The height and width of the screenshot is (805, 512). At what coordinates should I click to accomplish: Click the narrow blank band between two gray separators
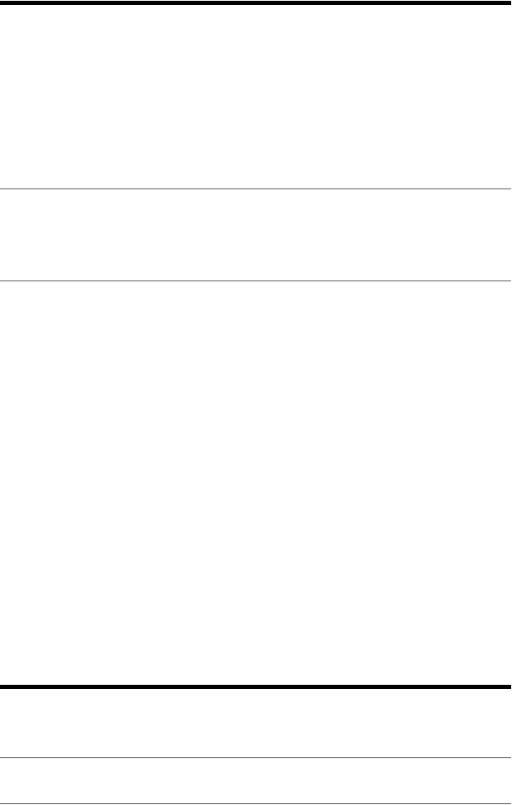pyautogui.click(x=256, y=235)
